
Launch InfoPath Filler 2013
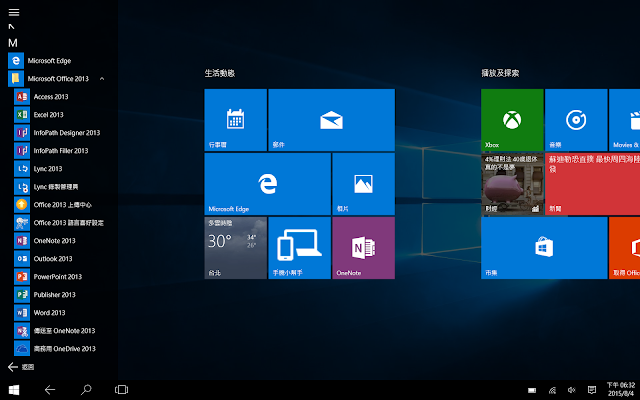coord(61,151)
